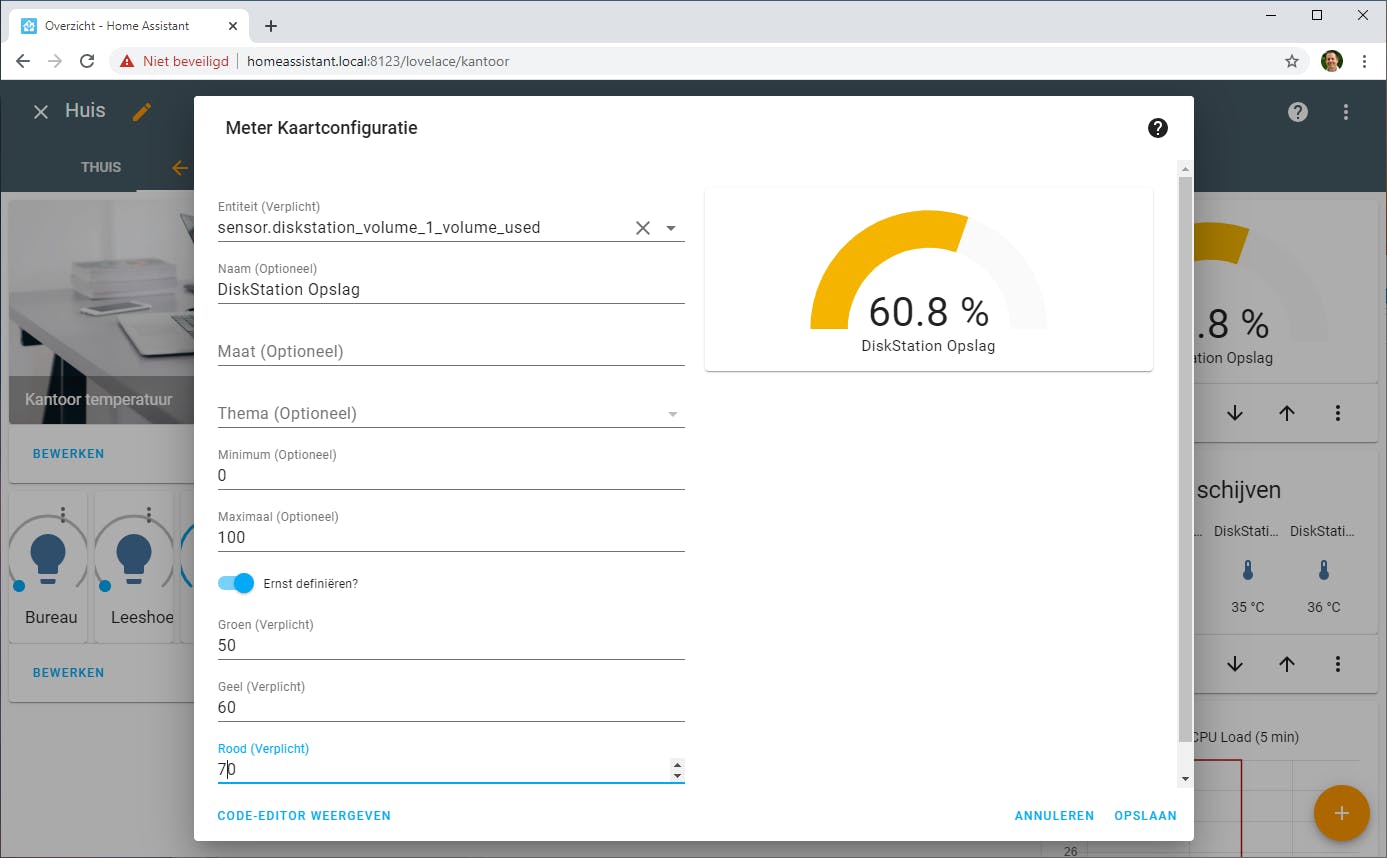Switch to the THUIS tab
The image size is (1387, 858).
(x=101, y=167)
